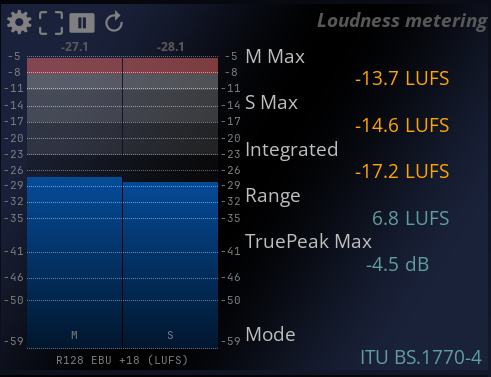Click the 6.8 LUFS Range value
This screenshot has width=491, height=377.
point(410,218)
